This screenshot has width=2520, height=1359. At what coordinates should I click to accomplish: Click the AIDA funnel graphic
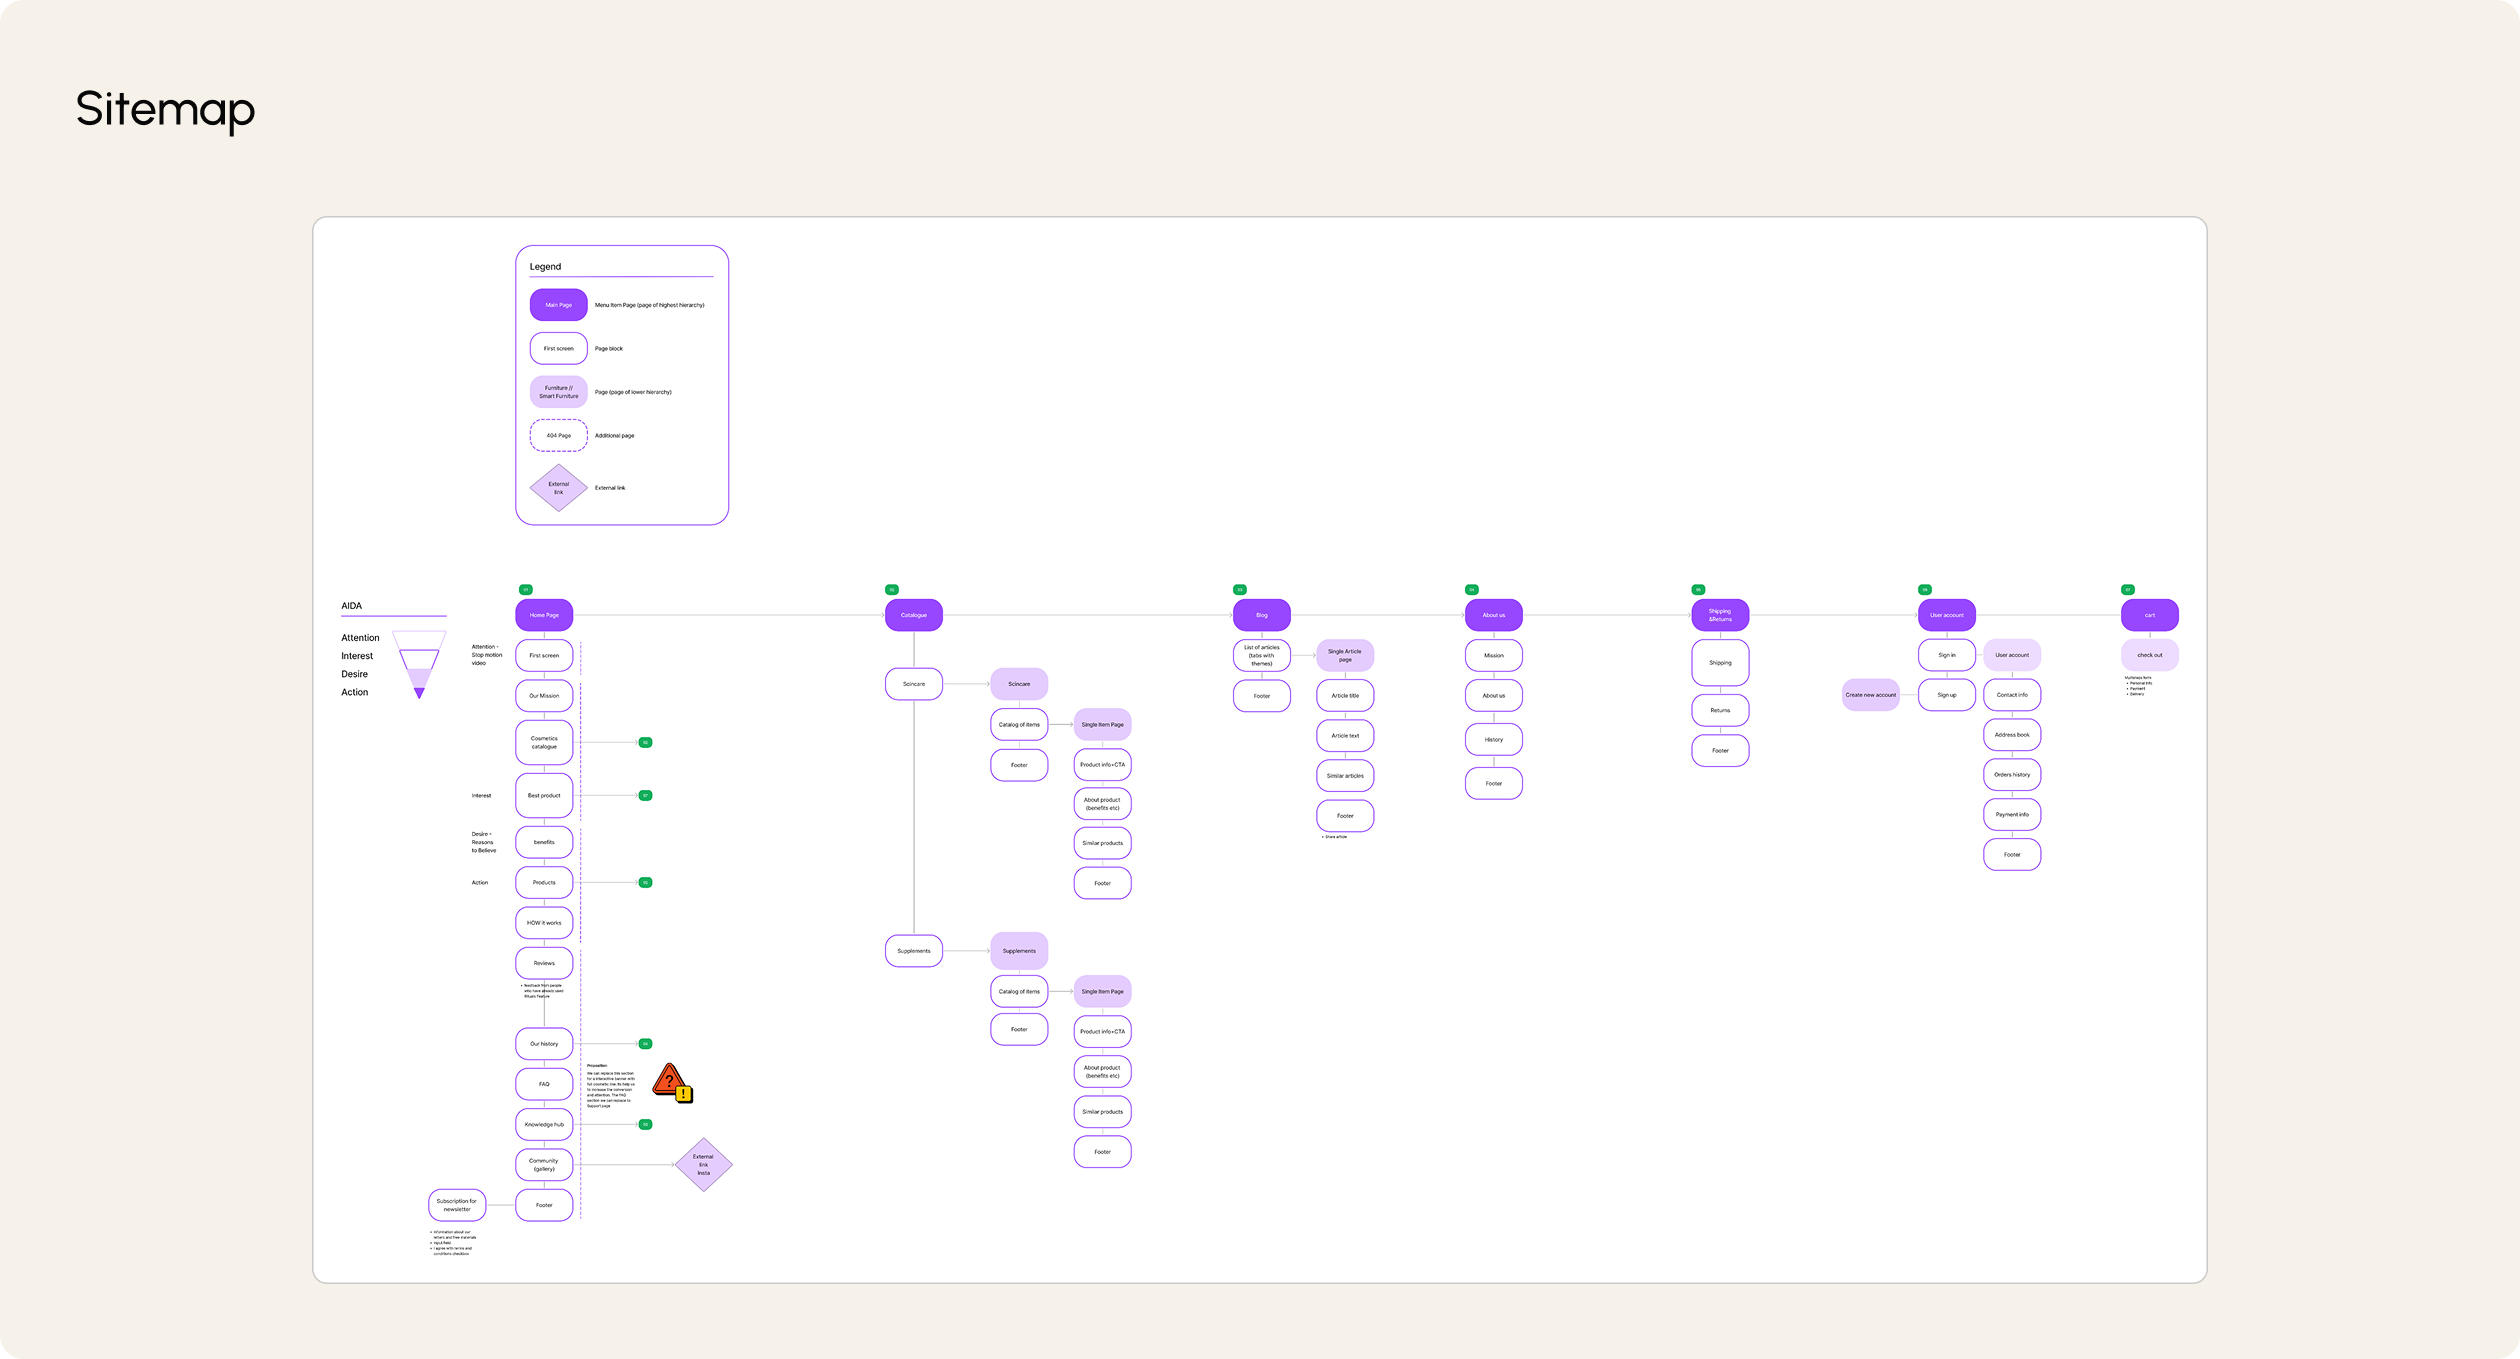pyautogui.click(x=419, y=665)
